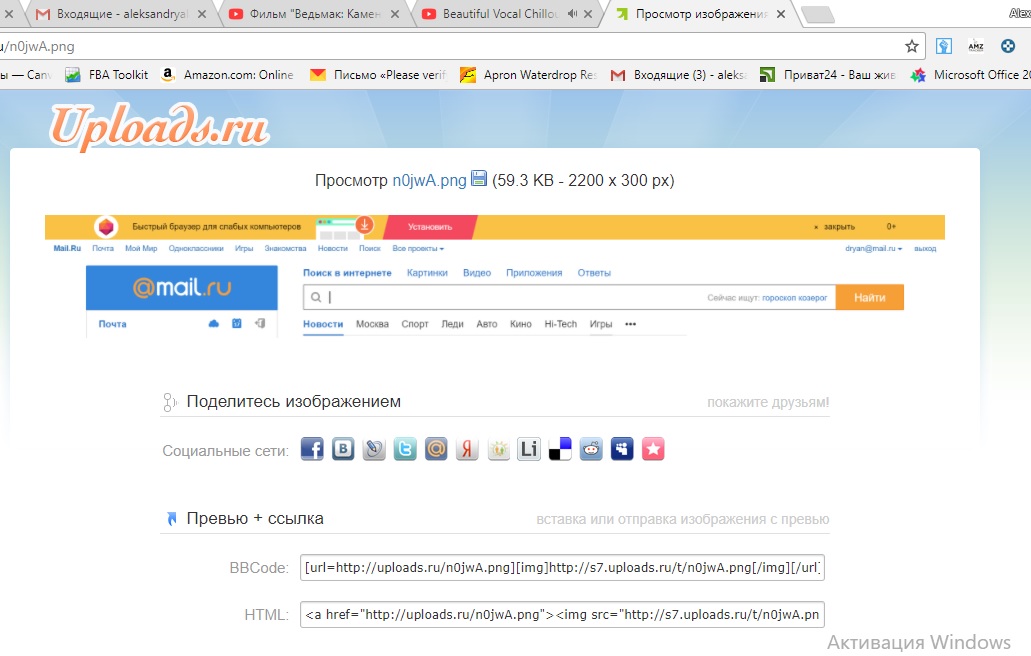Open Amazon.com: Online bookmark
Screen dimensions: 1031x656
228,75
